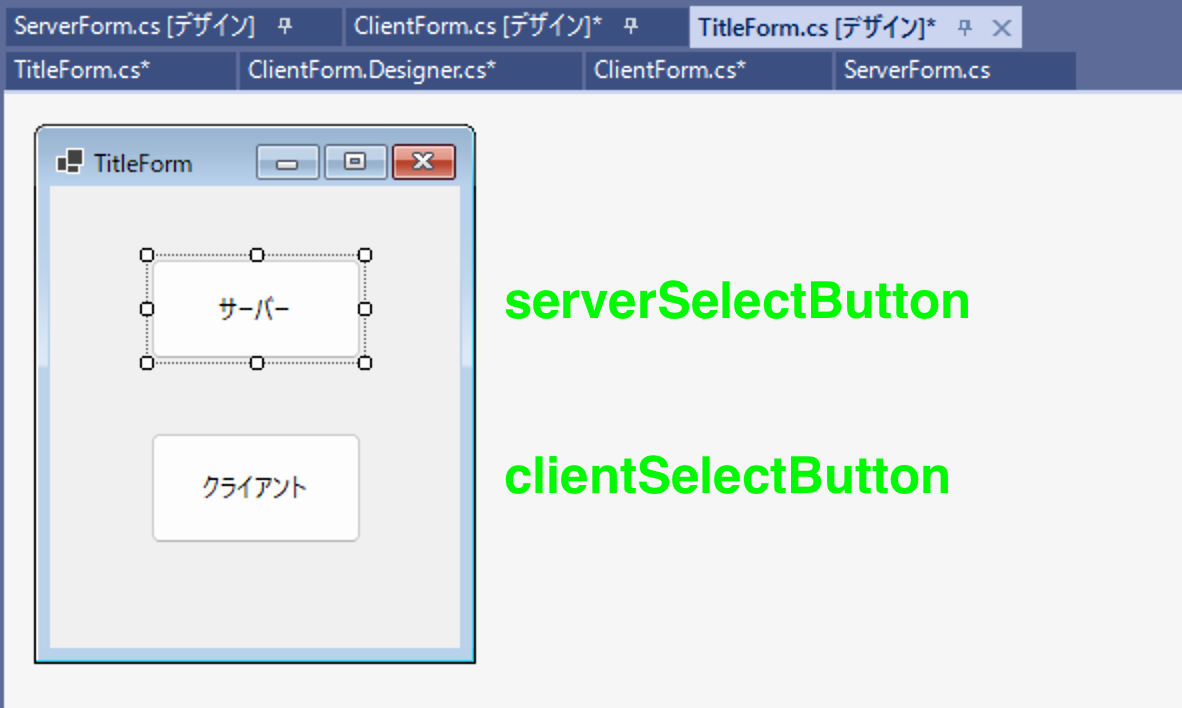Select the クライアント clientSelectButton
Viewport: 1182px width, 708px height.
256,487
